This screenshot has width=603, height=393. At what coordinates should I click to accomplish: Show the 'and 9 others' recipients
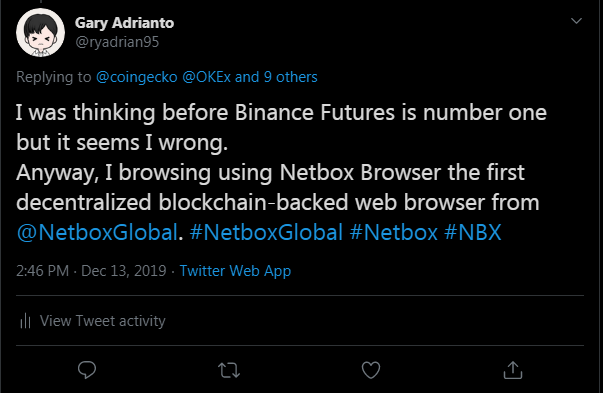point(276,77)
